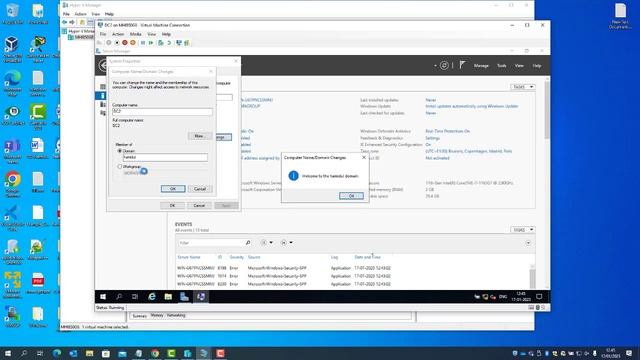Click the Enhanced Session icon in VM toolbar
This screenshot has height=360, width=640.
click(178, 42)
